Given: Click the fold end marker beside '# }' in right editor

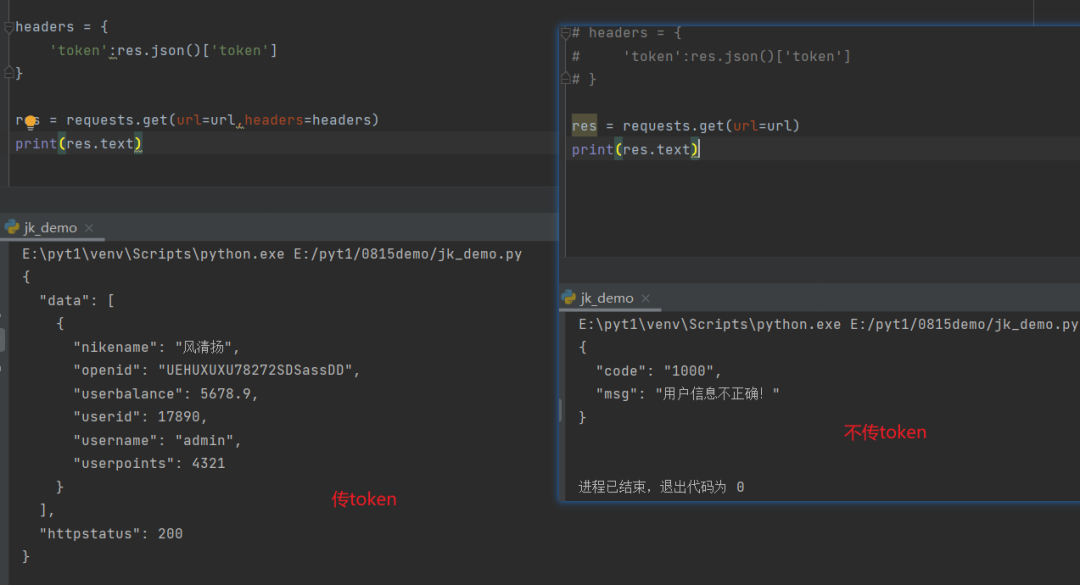Looking at the screenshot, I should click(x=565, y=79).
